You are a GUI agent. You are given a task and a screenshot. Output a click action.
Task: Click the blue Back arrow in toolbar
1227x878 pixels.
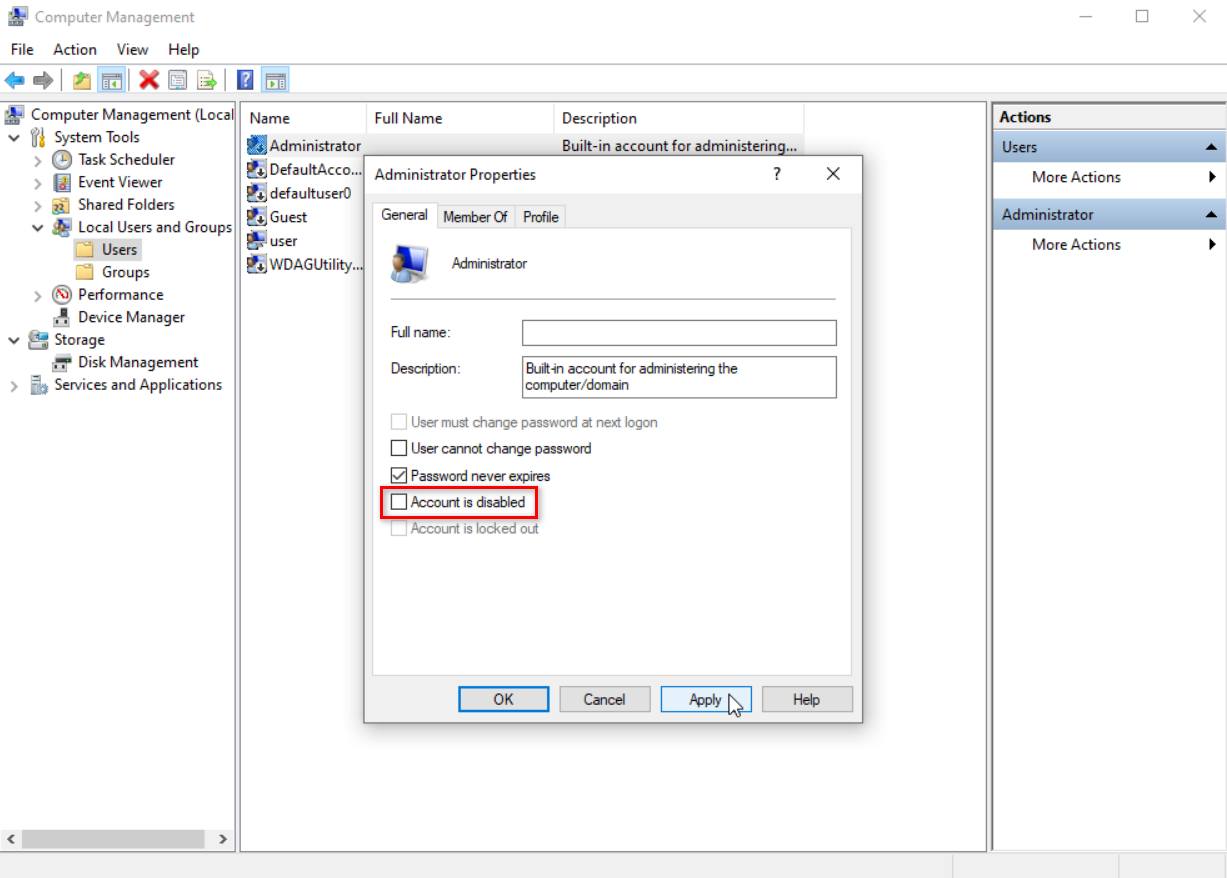pos(14,80)
